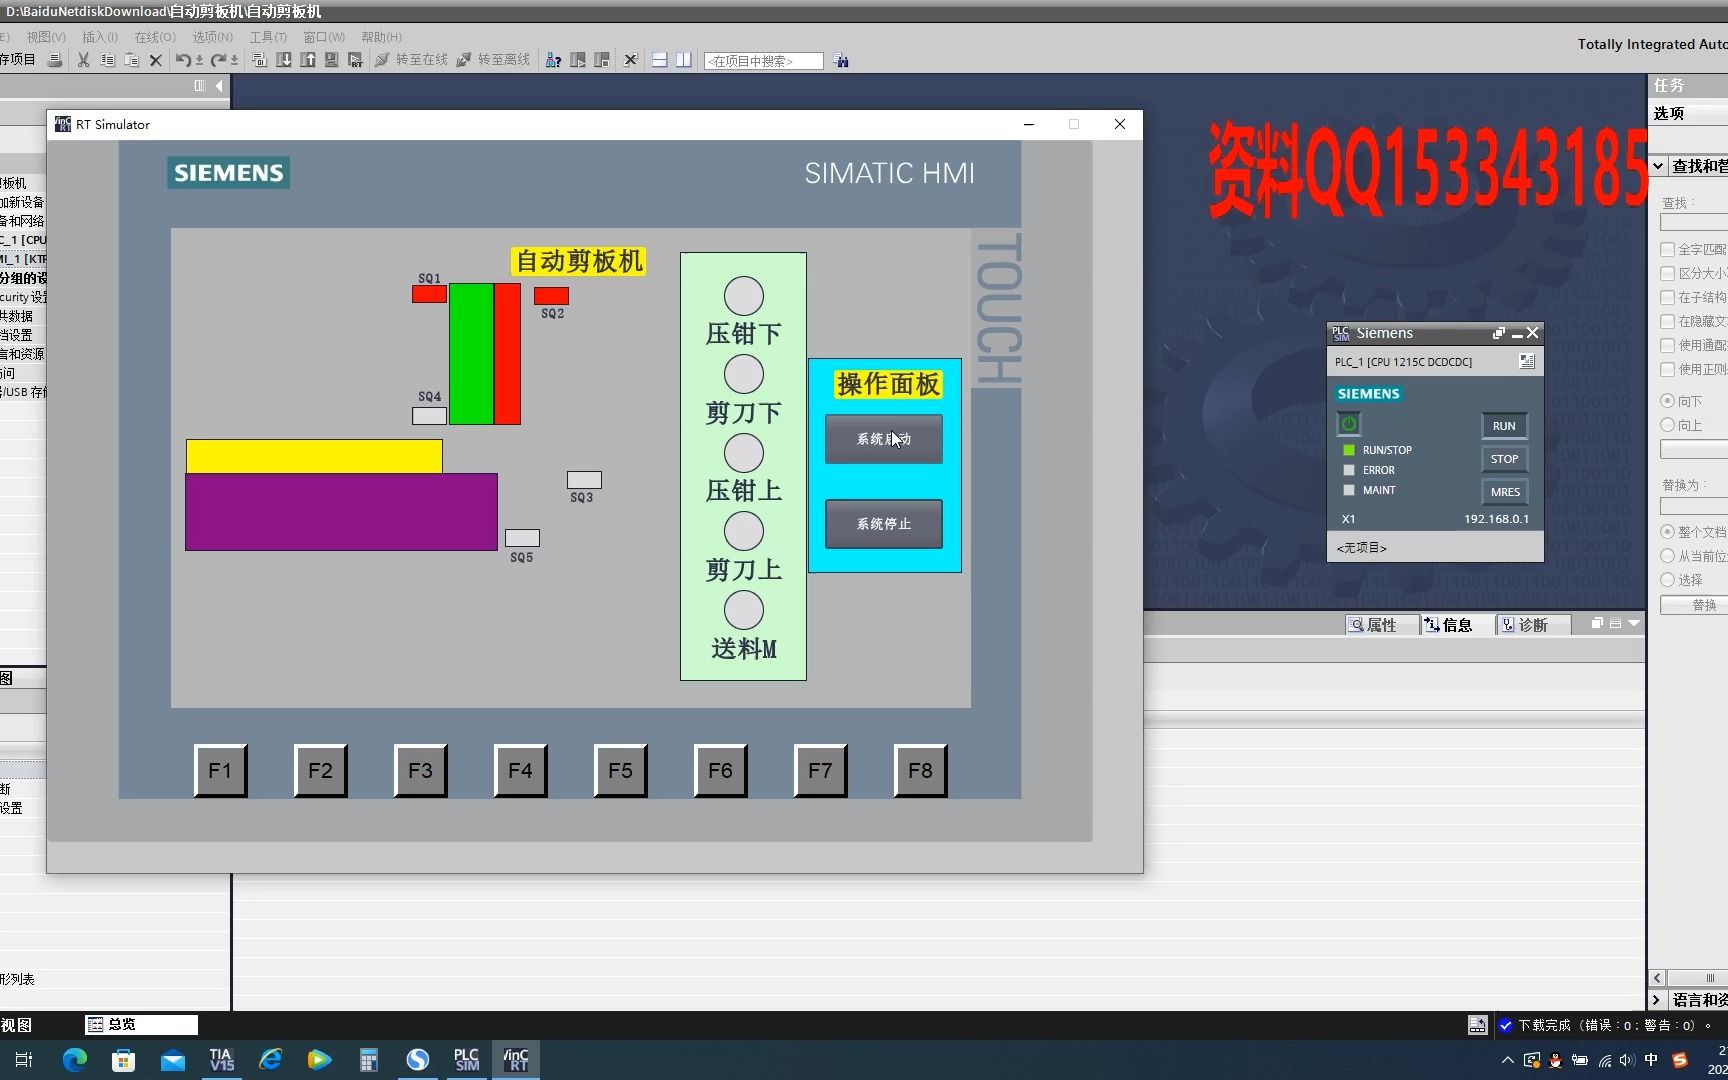Screen dimensions: 1728x1080
Task: Select the 选择 radio button
Action: pos(1667,579)
